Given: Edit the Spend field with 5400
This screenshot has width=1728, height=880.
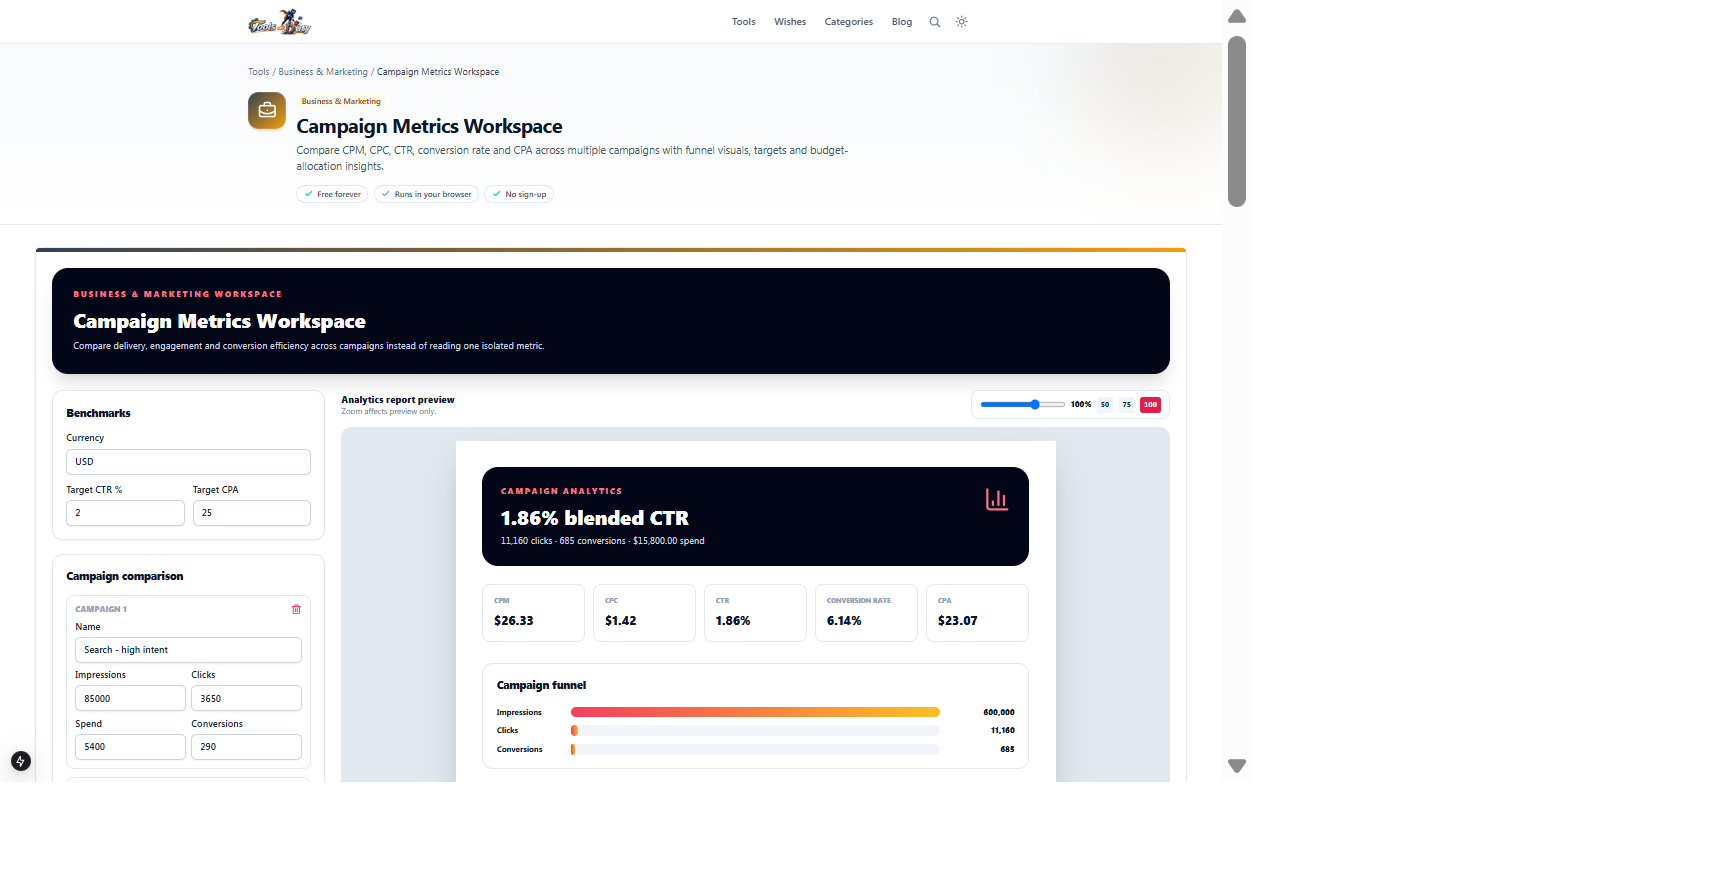Looking at the screenshot, I should tap(130, 747).
